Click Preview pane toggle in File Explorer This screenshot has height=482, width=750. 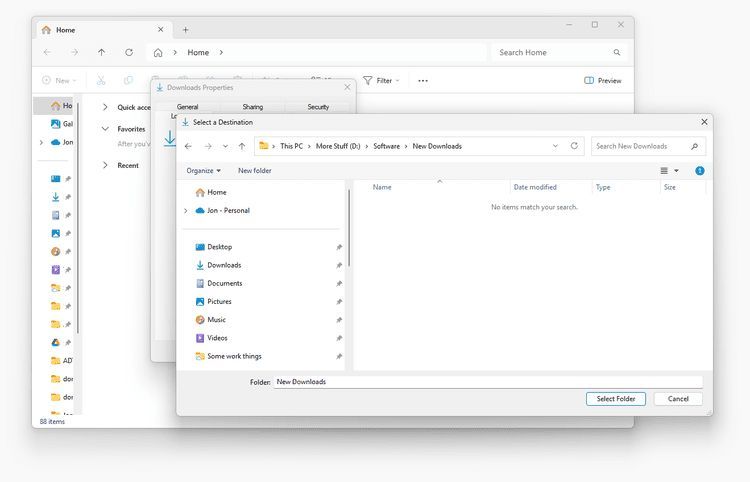pyautogui.click(x=603, y=80)
